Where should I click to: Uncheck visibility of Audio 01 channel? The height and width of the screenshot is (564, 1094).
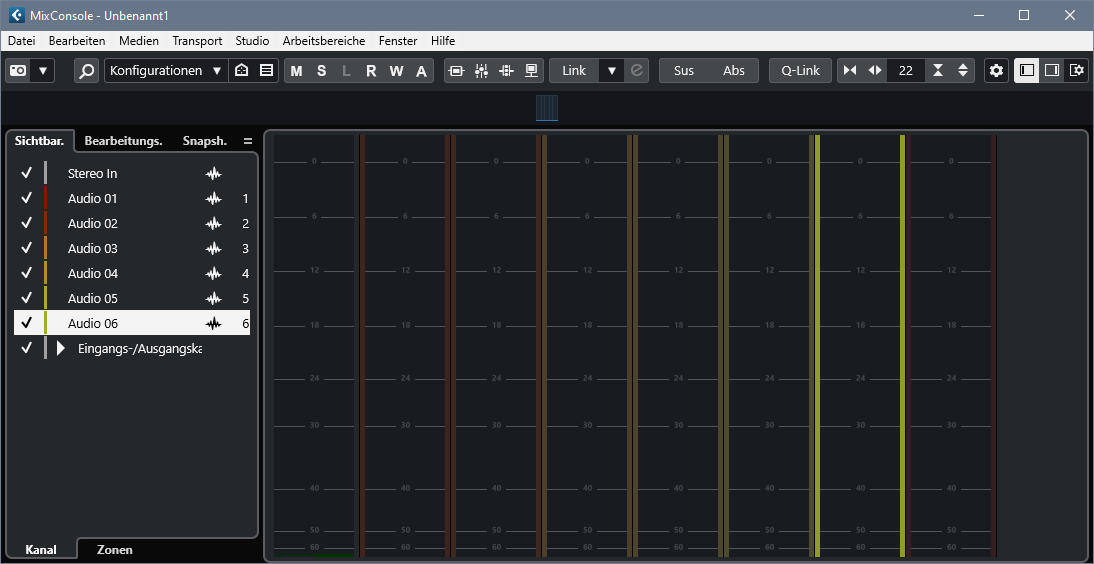point(27,198)
